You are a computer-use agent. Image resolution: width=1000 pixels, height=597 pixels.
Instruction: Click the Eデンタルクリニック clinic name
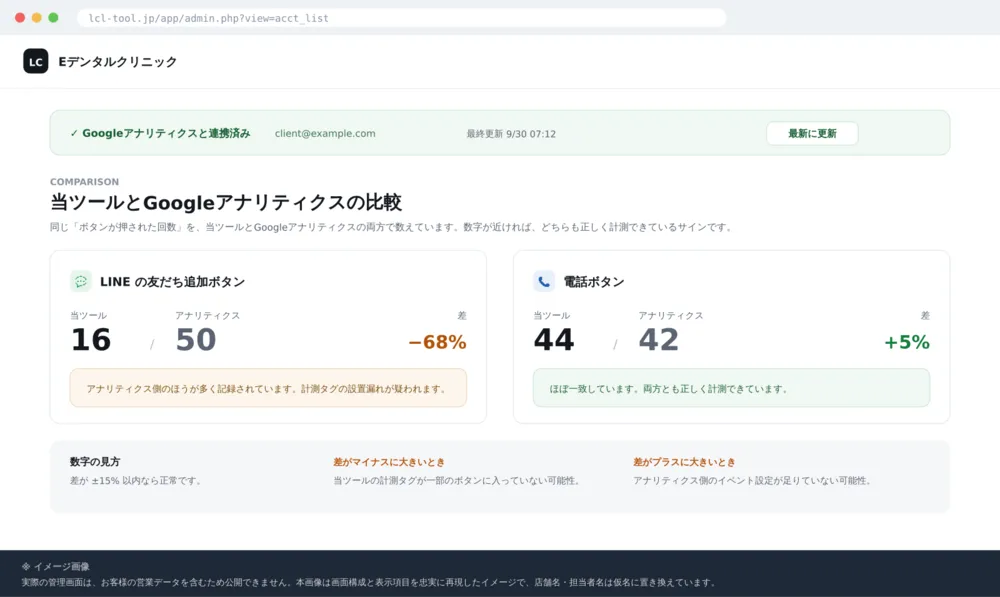click(117, 62)
